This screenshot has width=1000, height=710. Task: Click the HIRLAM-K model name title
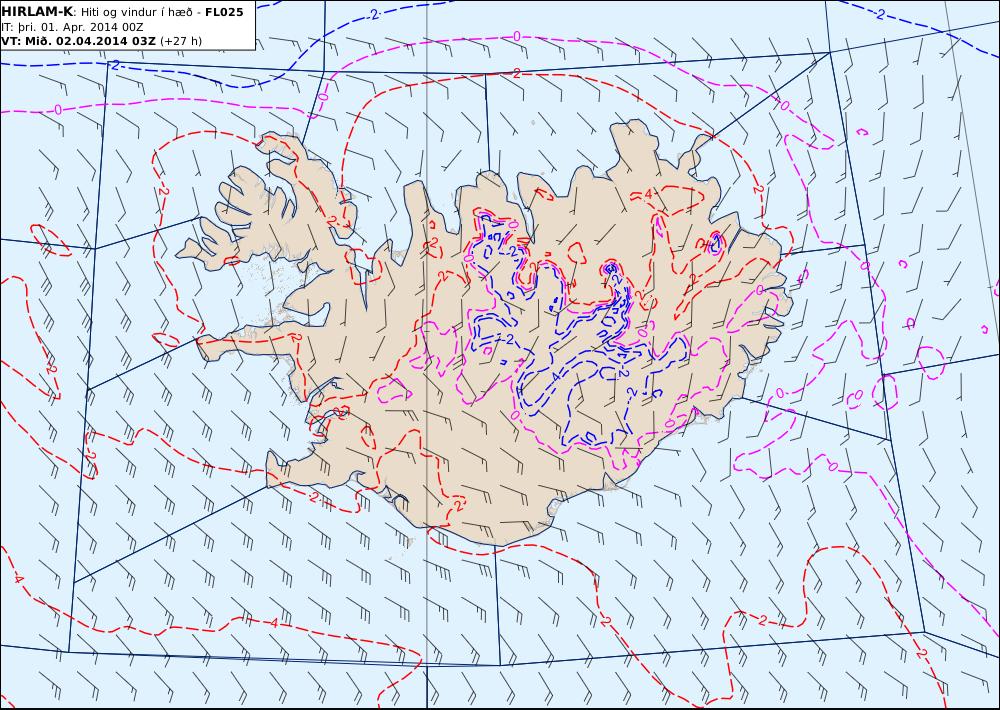37,12
